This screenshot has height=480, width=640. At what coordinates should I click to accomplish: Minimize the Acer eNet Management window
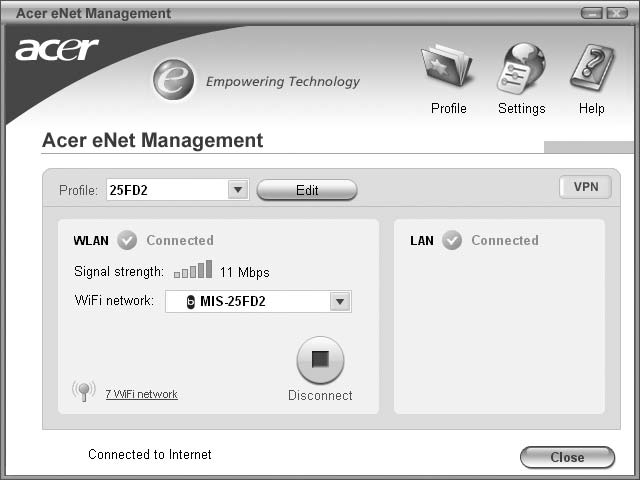coord(591,13)
